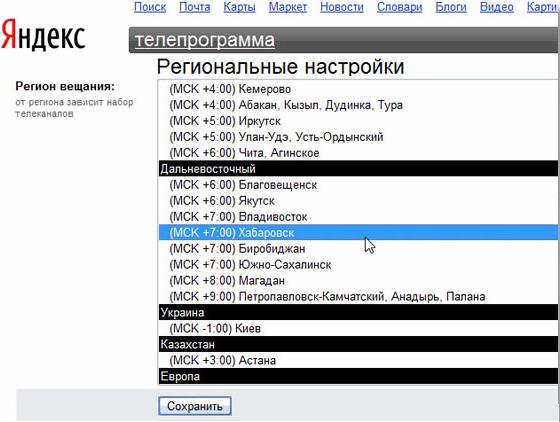The image size is (560, 422).
Task: Select the (МСК +7:00) Владивосток option
Action: [x=358, y=217]
